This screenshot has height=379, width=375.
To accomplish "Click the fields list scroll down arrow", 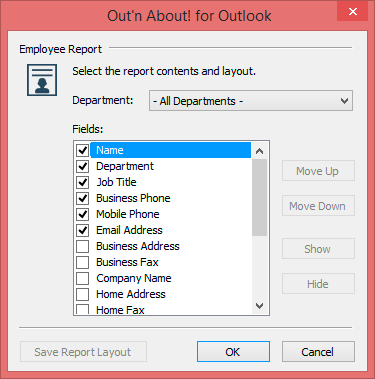I will pyautogui.click(x=259, y=305).
